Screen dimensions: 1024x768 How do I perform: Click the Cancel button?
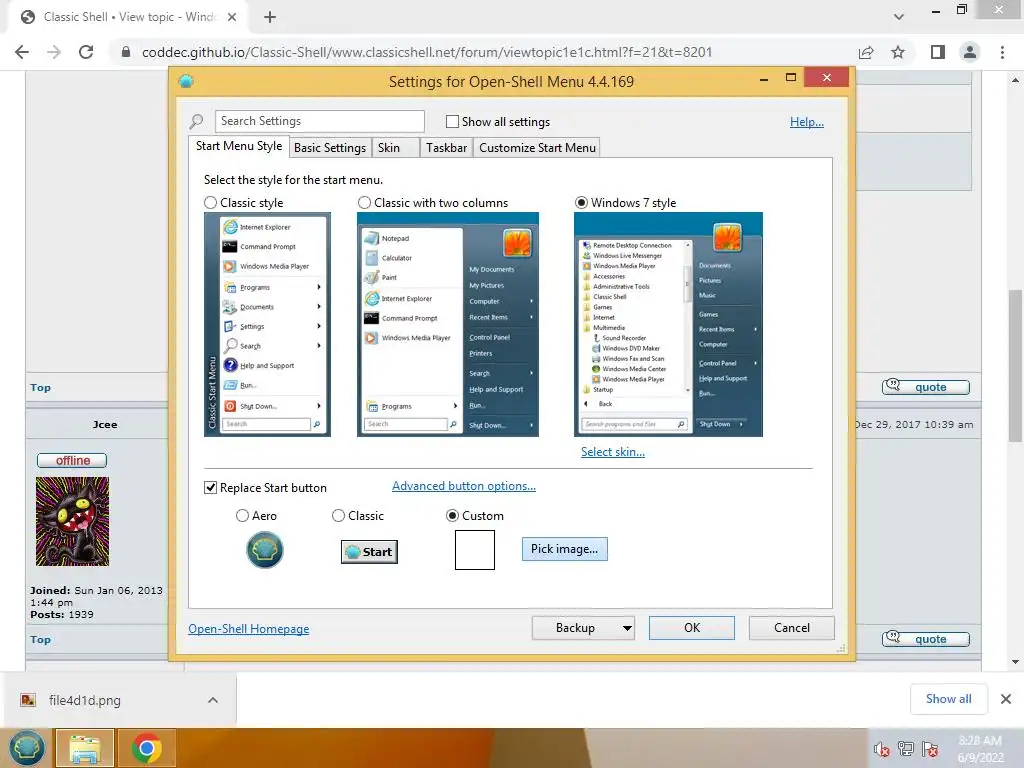coord(792,628)
